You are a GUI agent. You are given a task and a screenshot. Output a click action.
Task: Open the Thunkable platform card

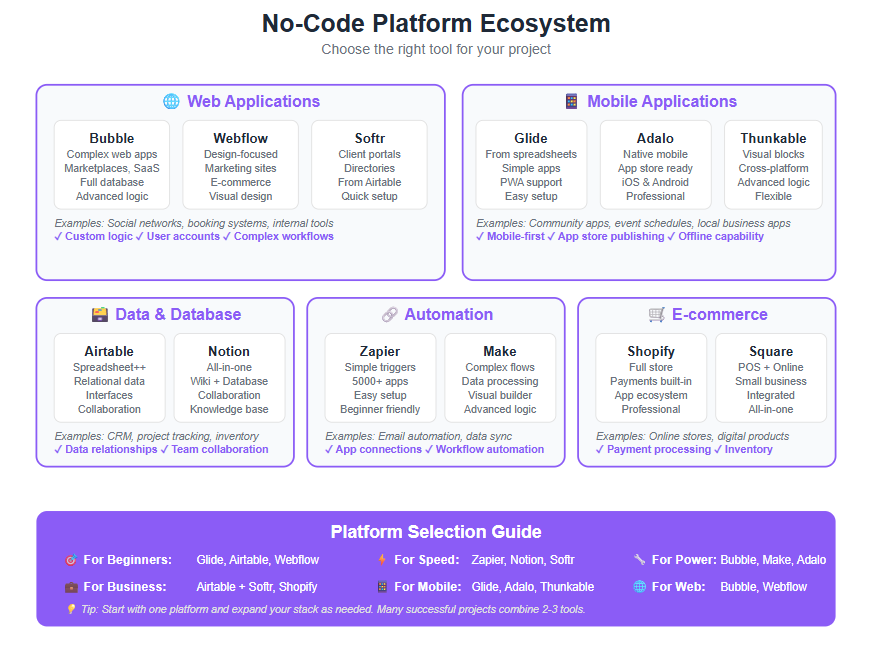point(773,165)
